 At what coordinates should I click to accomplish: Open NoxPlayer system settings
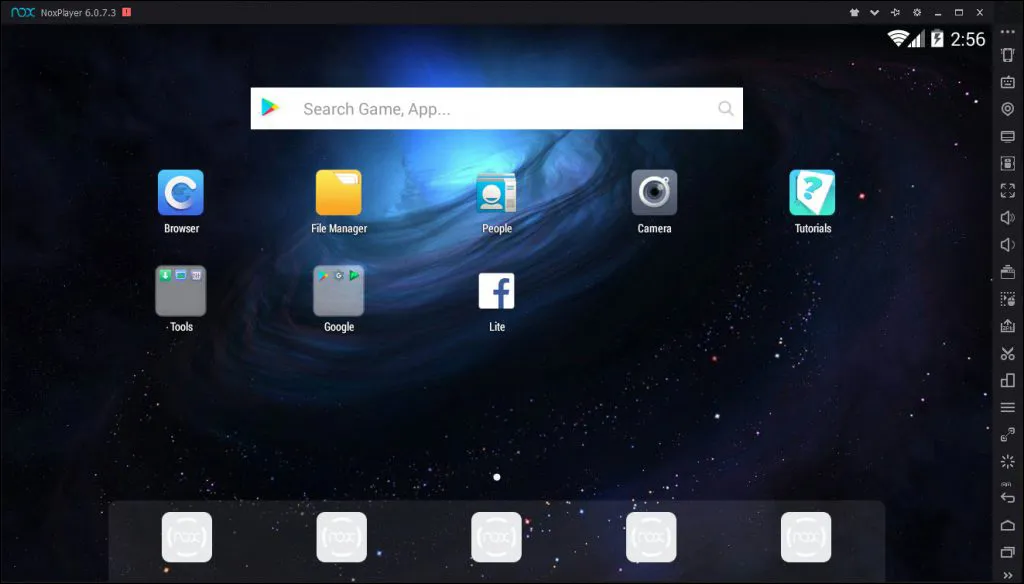[917, 12]
